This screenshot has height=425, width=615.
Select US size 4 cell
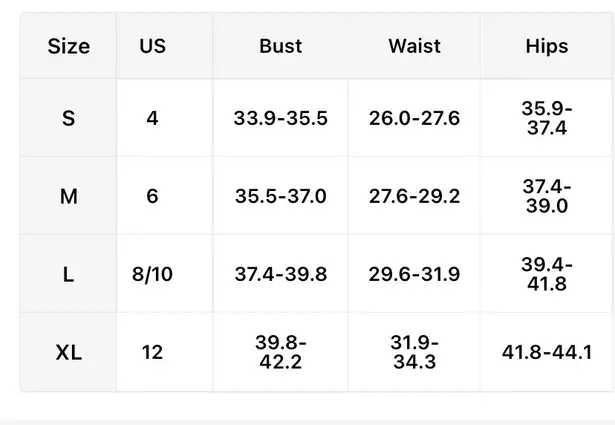152,118
